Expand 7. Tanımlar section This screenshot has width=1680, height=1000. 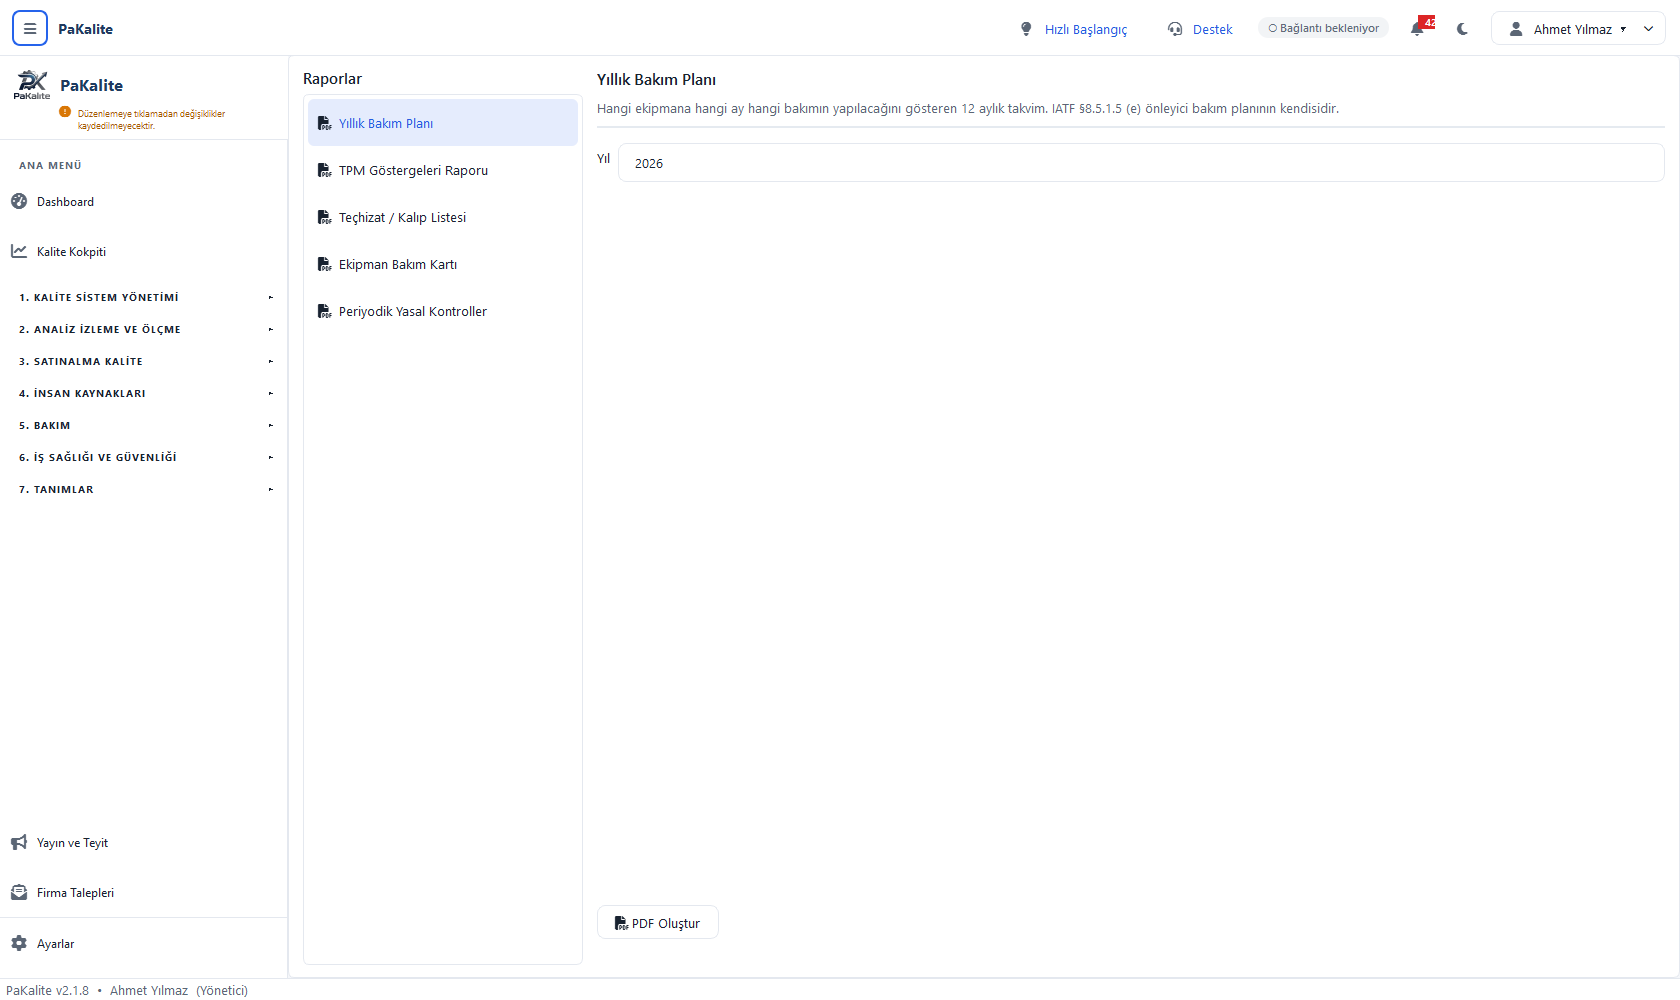pyautogui.click(x=144, y=489)
